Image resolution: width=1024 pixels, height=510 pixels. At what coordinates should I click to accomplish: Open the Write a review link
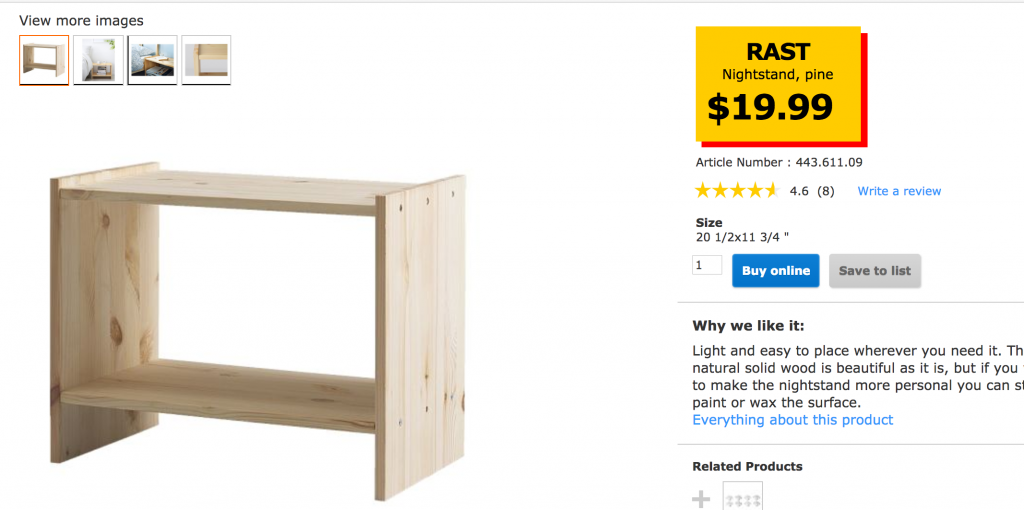(x=899, y=191)
